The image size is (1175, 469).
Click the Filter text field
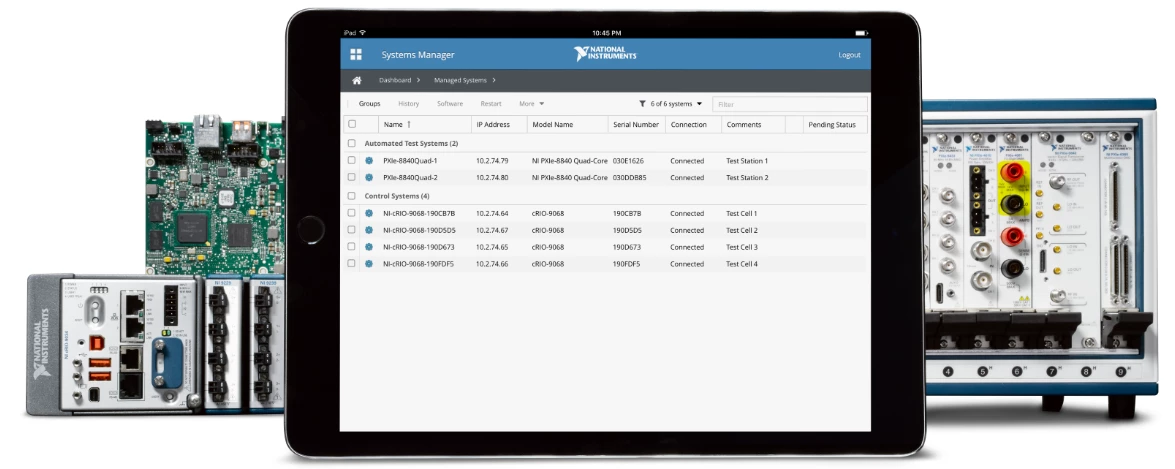pos(790,104)
